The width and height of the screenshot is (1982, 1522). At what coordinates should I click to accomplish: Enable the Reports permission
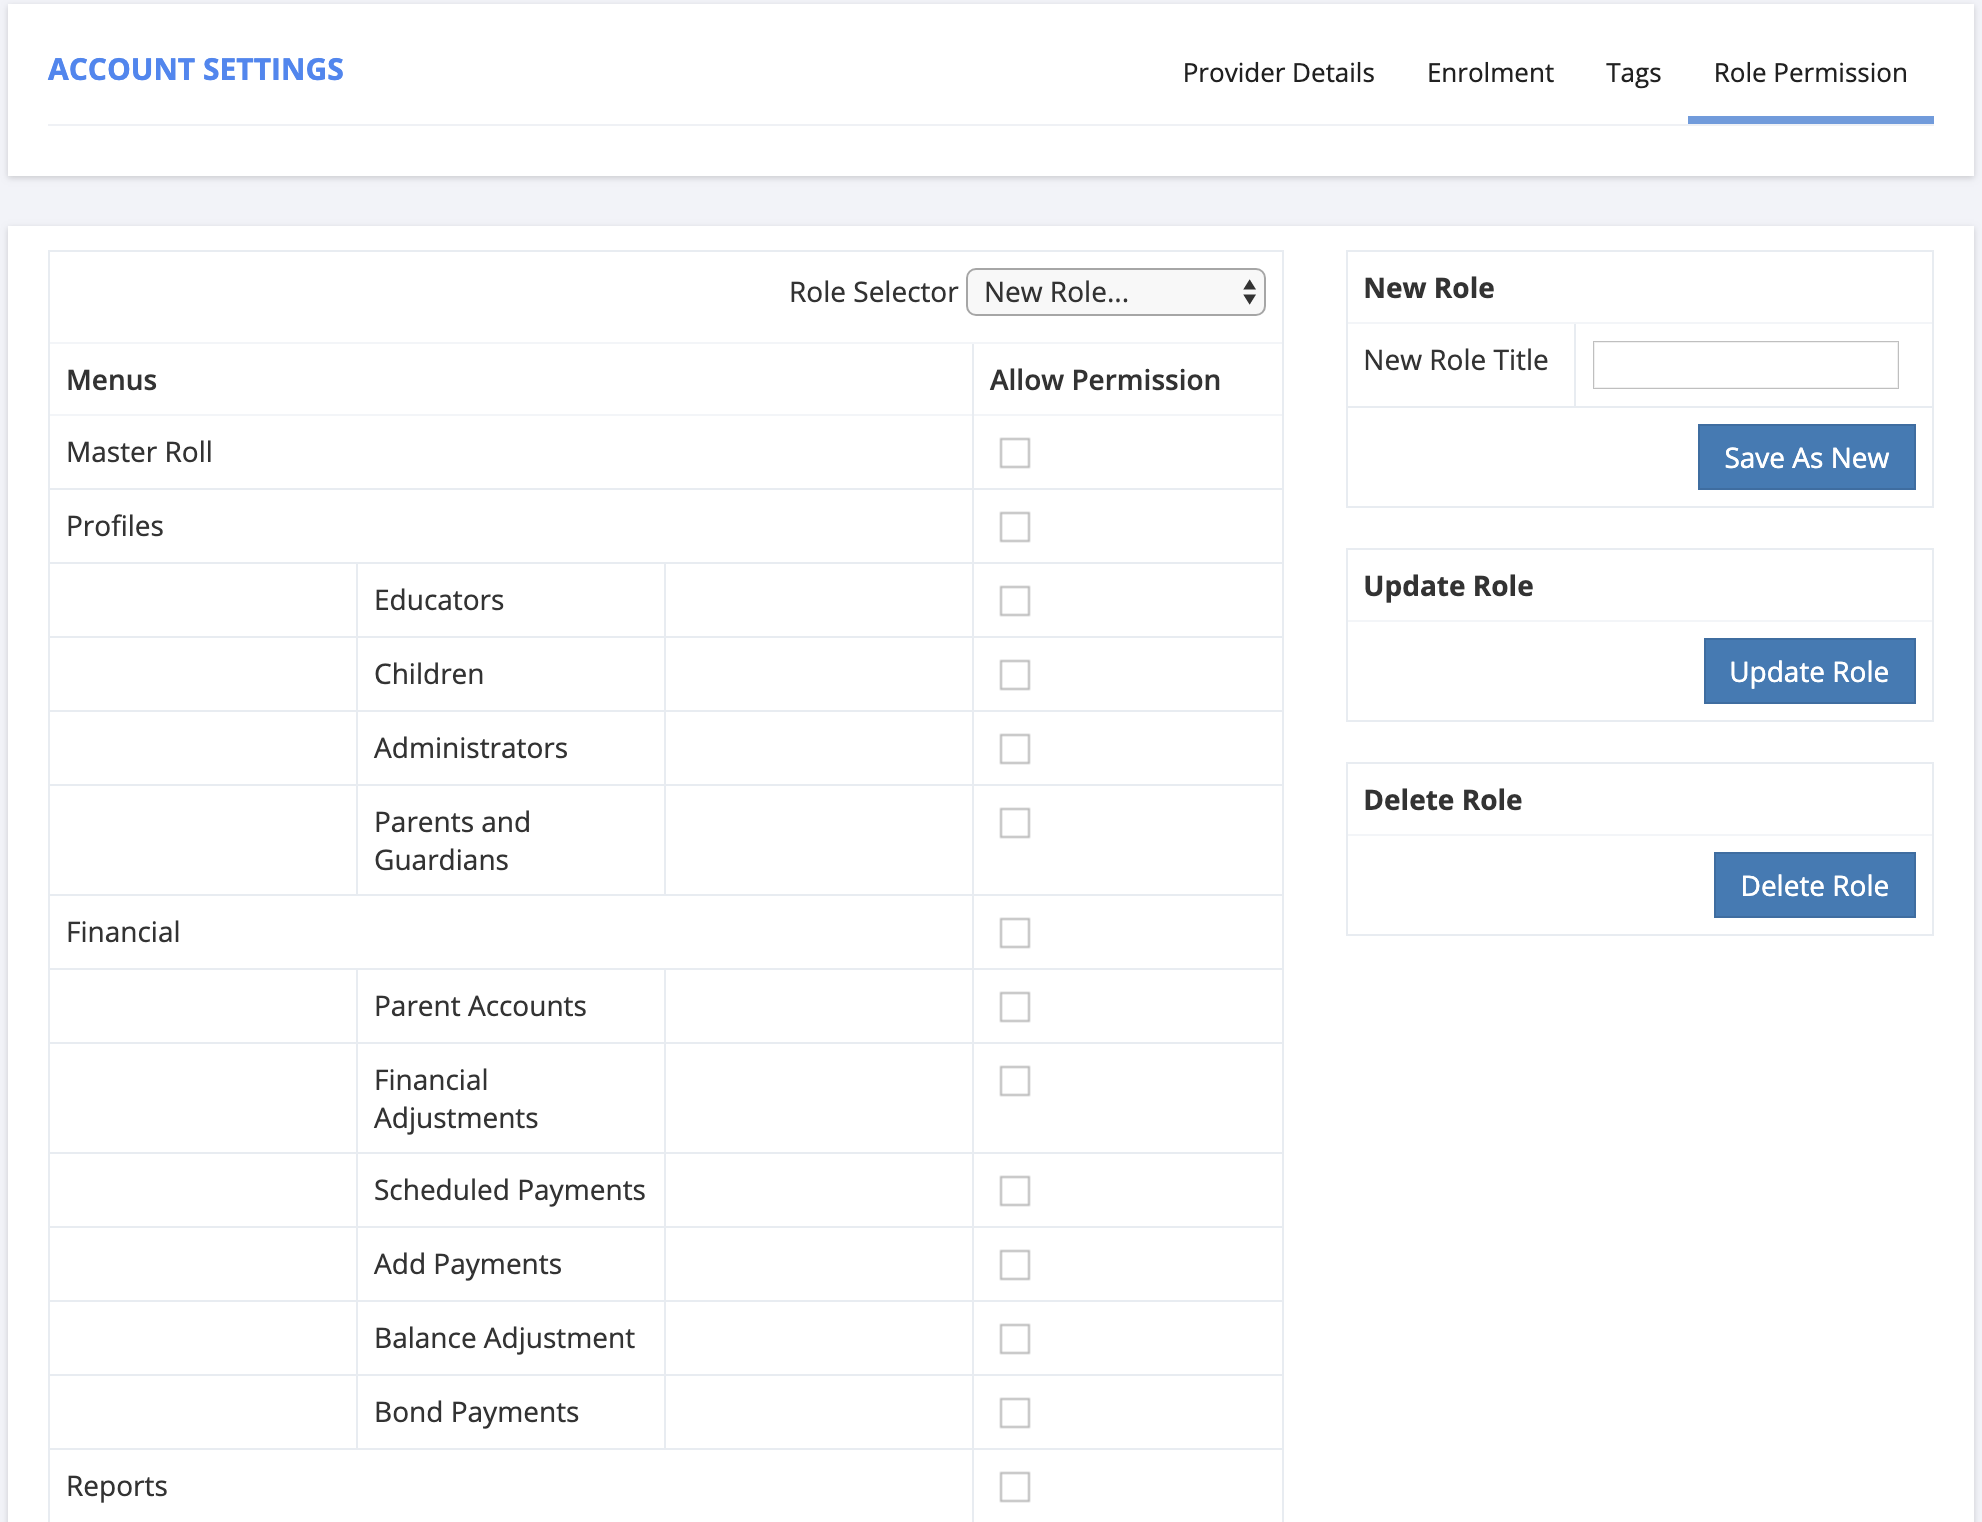[1014, 1487]
